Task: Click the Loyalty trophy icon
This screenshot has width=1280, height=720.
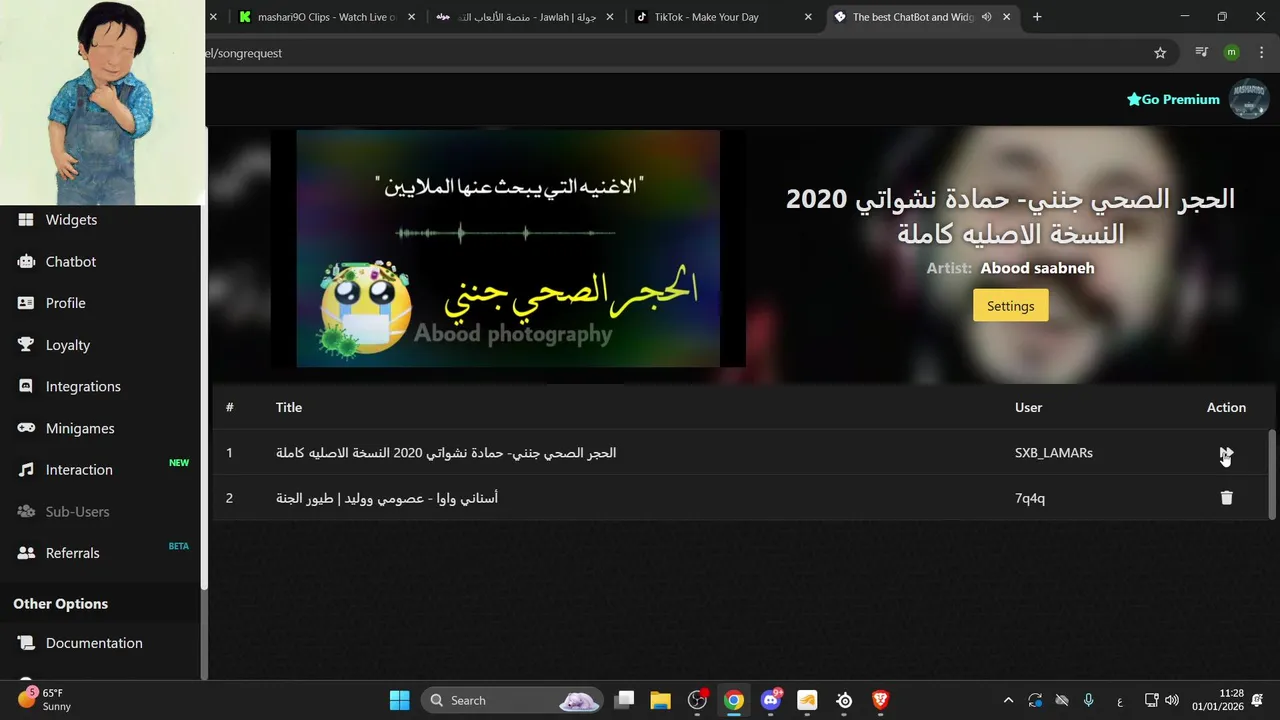Action: tap(26, 345)
